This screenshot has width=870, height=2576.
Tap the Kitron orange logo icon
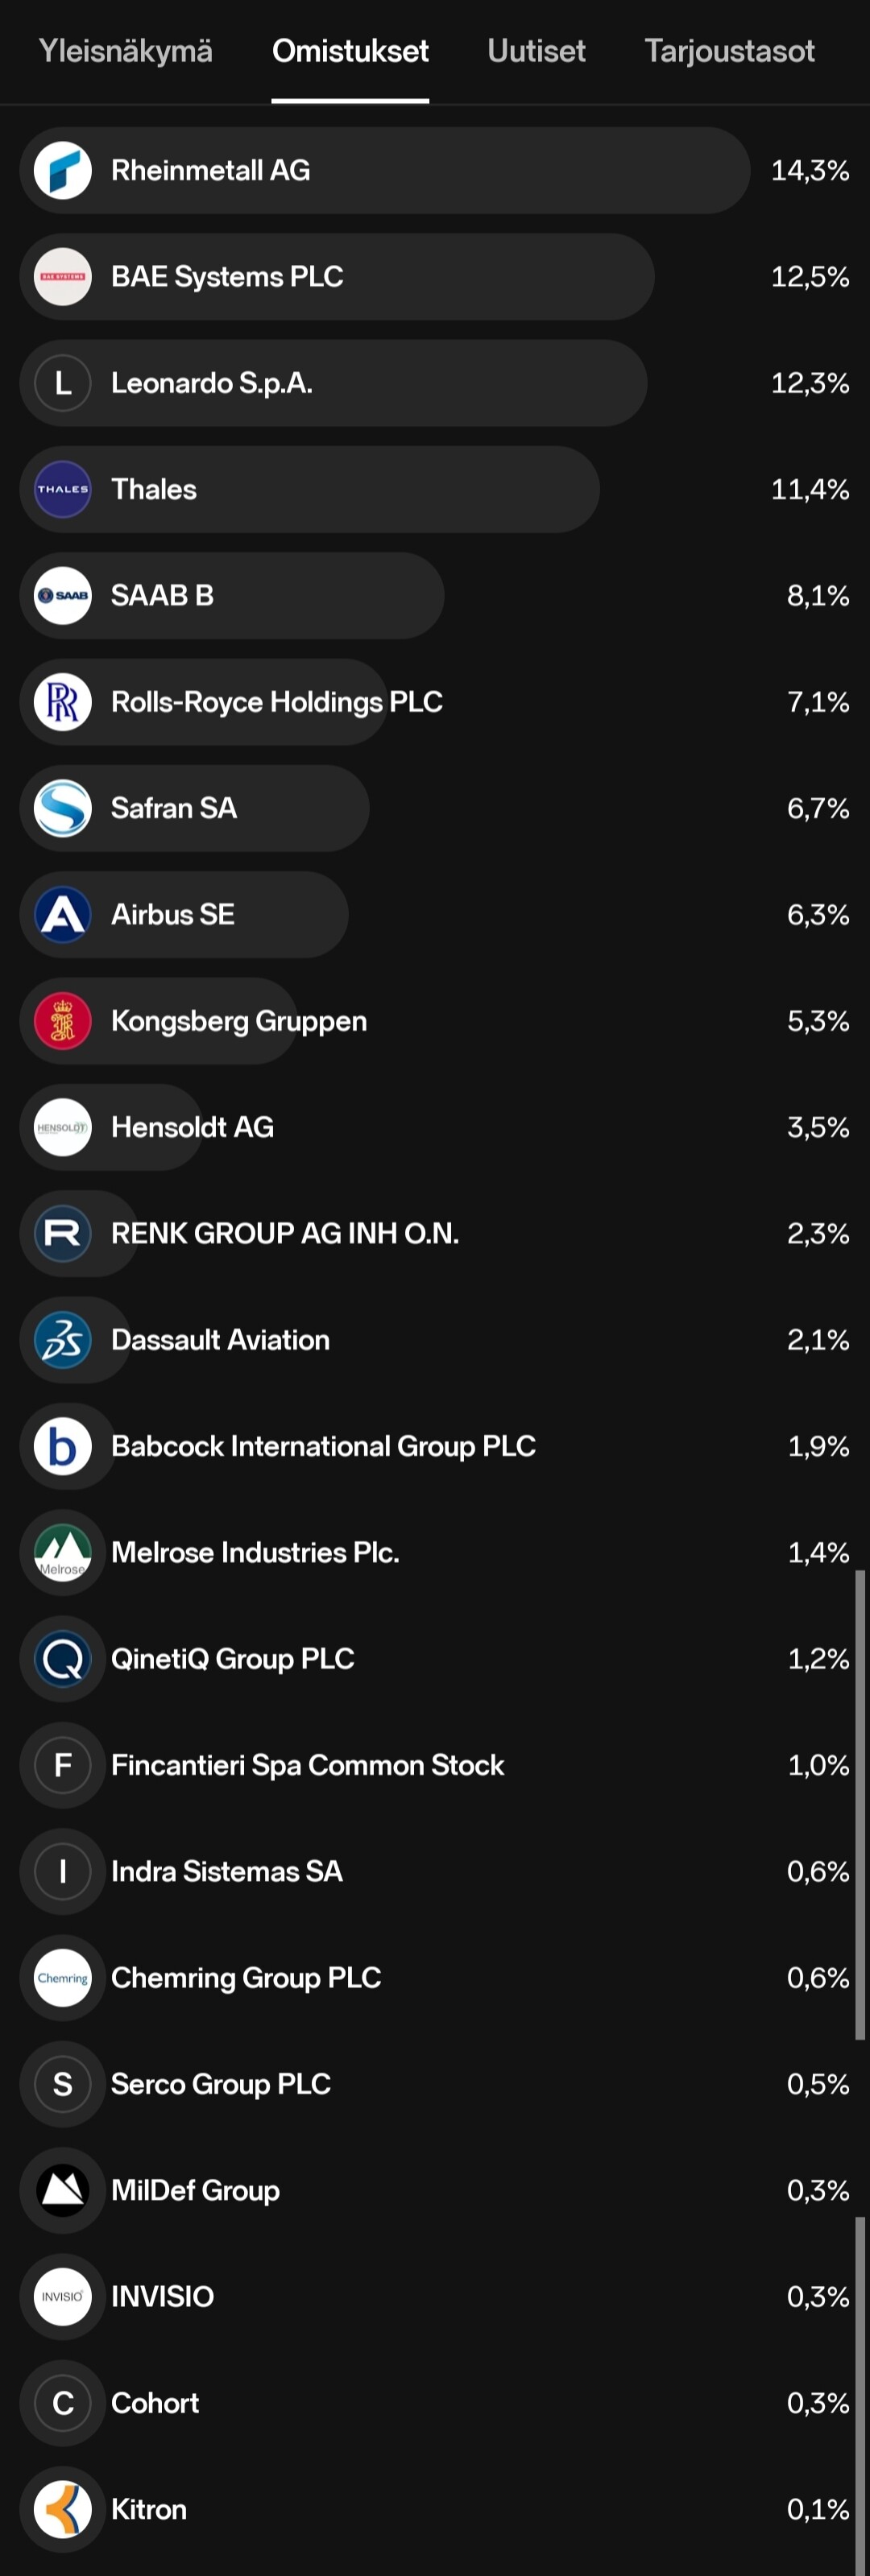pos(63,2509)
